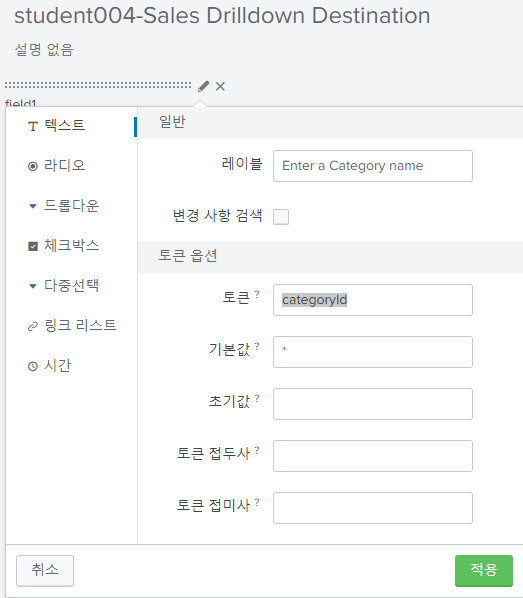
Task: Focus the 레이블 text field
Action: [x=373, y=166]
